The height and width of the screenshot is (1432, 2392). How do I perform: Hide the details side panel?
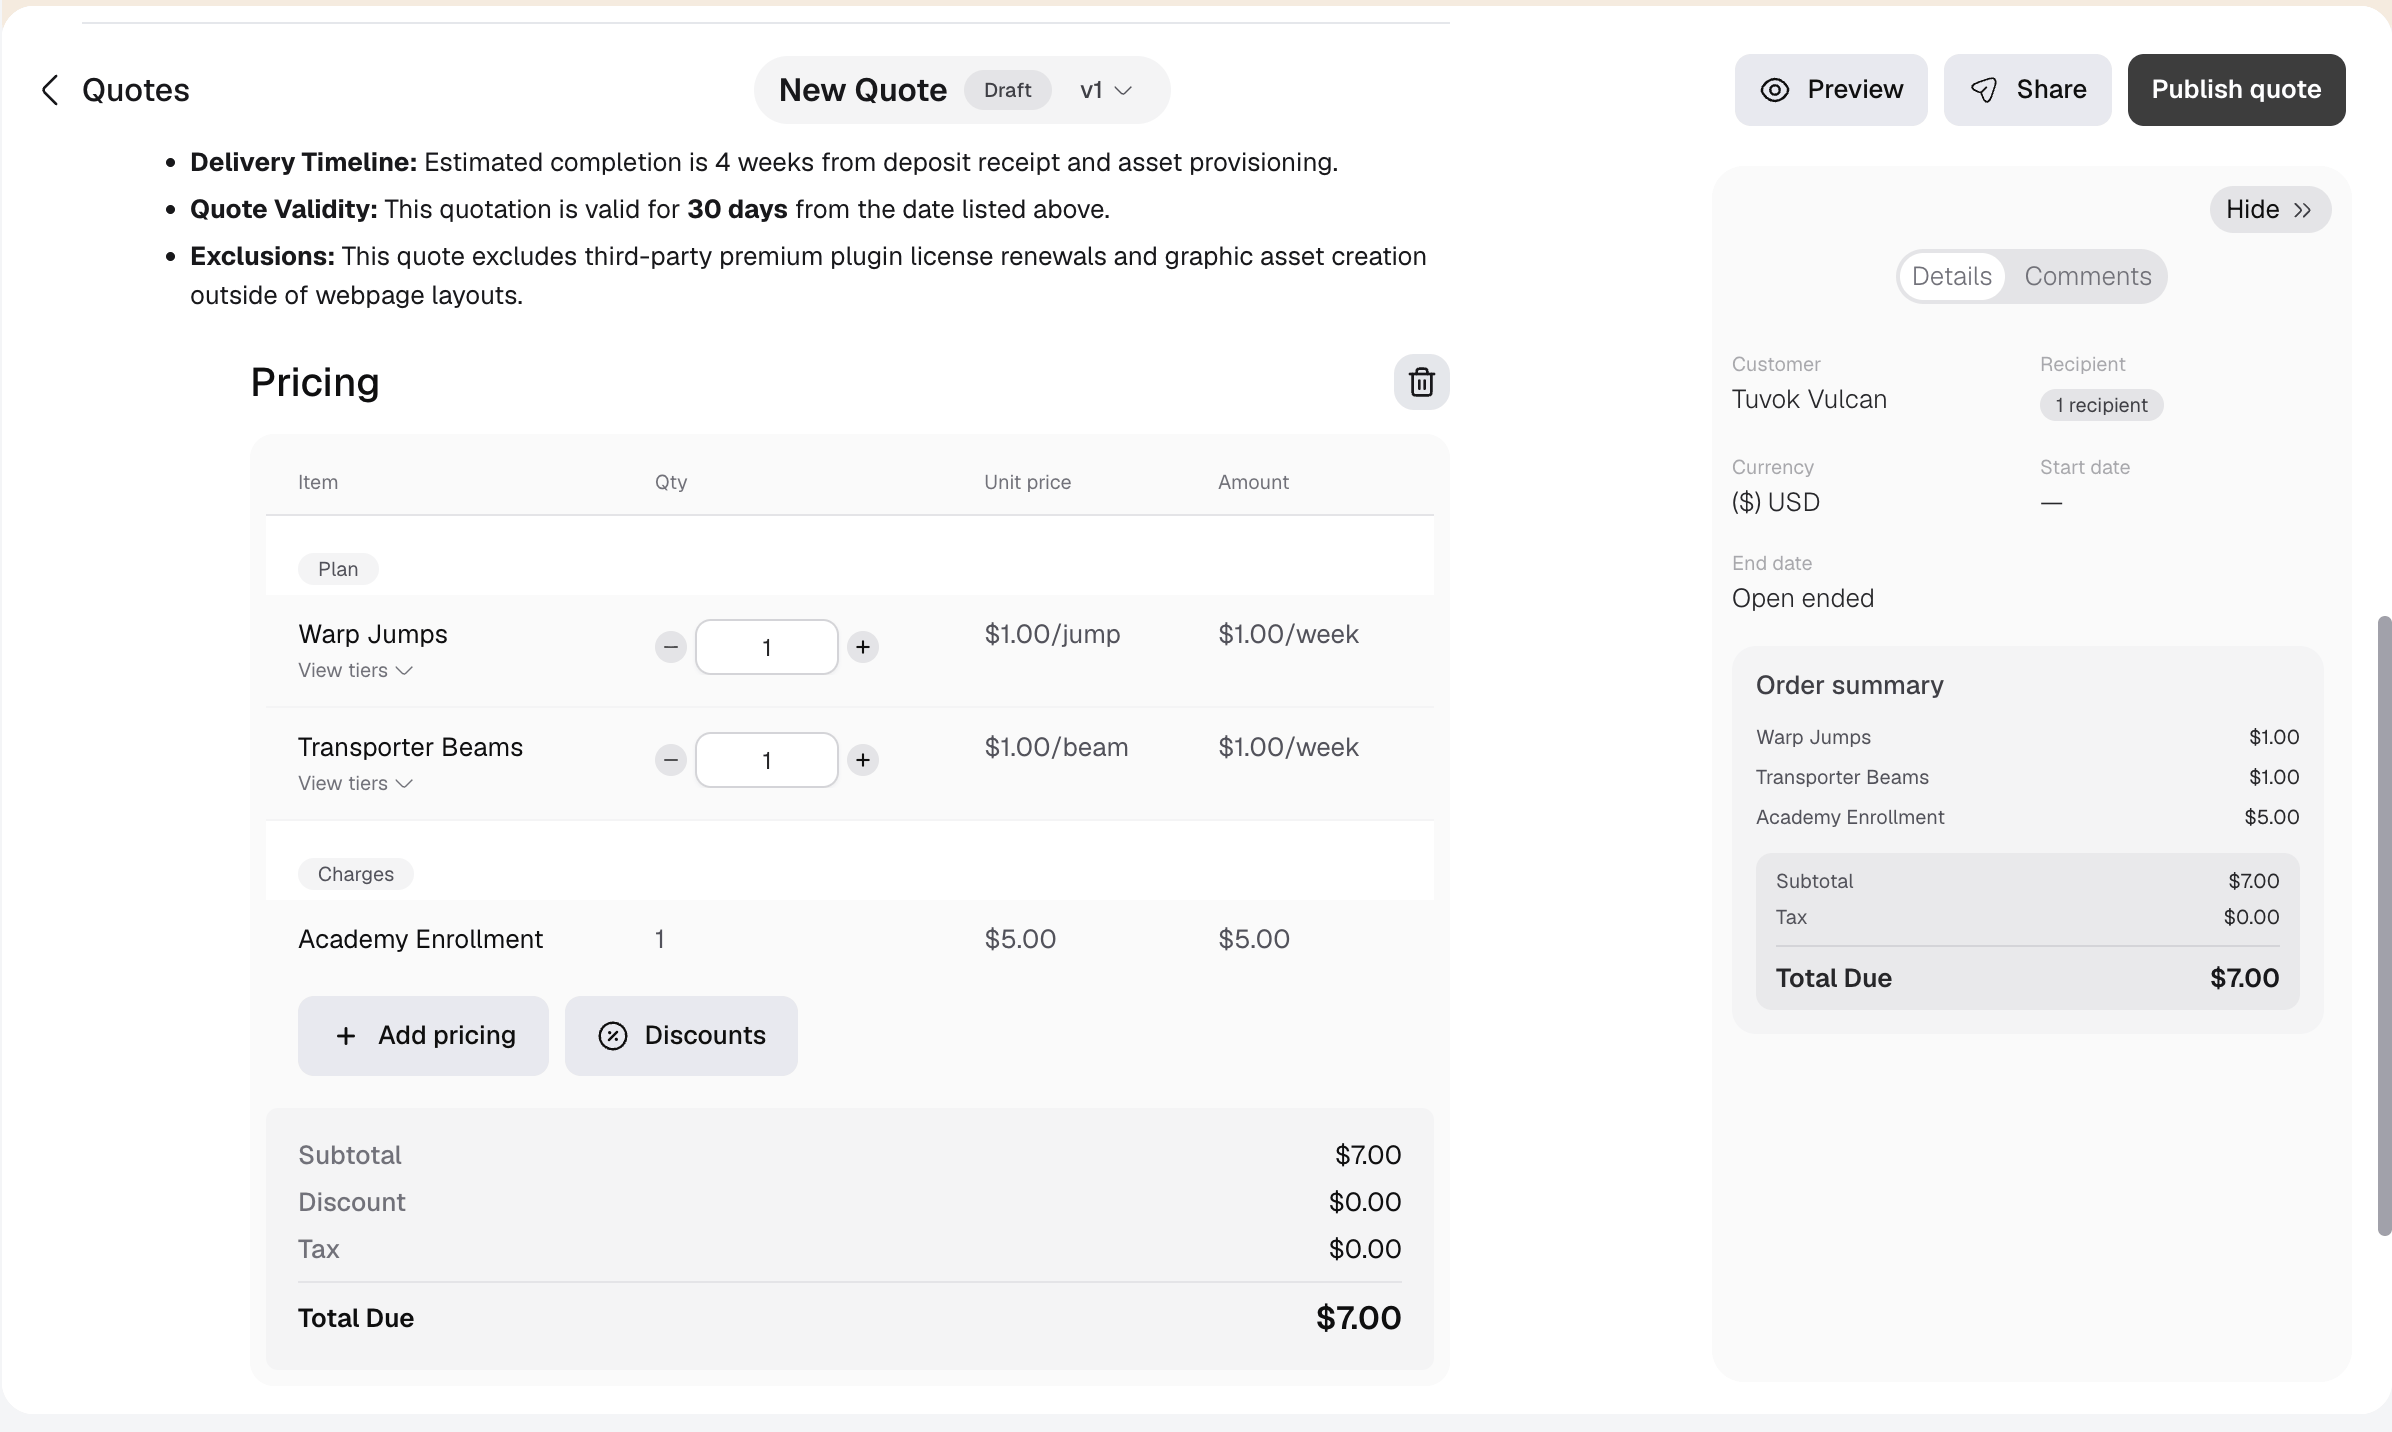2270,209
